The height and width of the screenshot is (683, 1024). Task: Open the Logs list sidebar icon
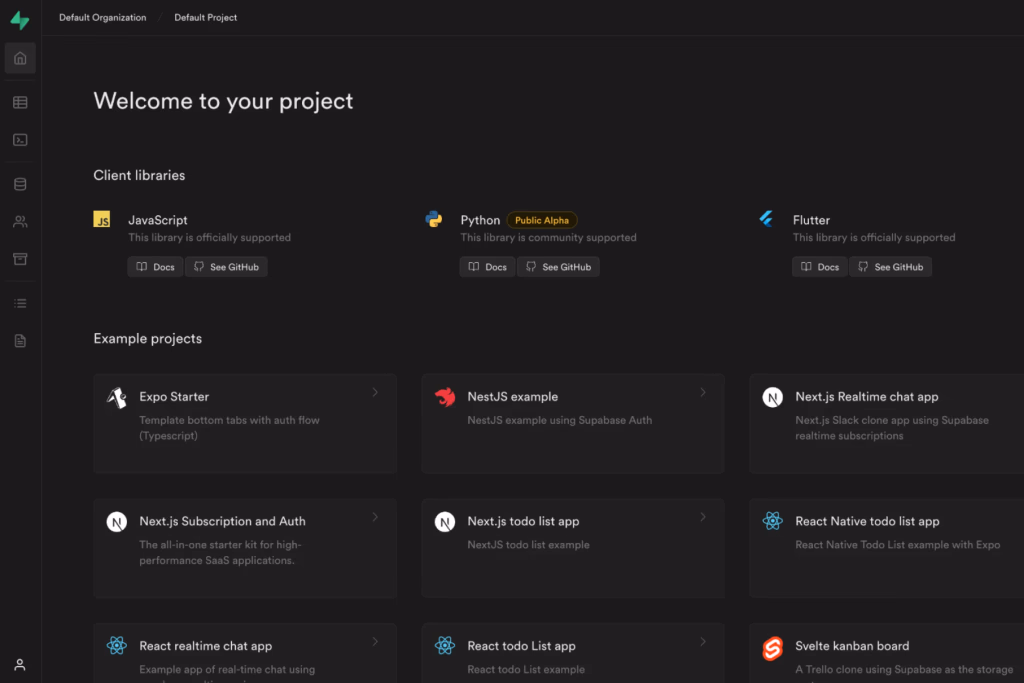pos(20,304)
